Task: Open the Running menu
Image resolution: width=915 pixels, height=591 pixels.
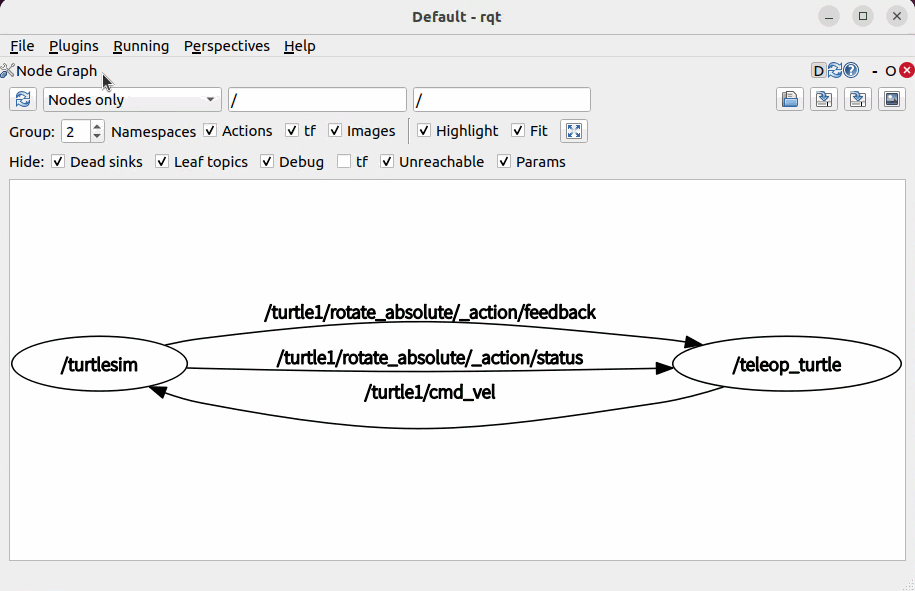Action: [x=141, y=46]
